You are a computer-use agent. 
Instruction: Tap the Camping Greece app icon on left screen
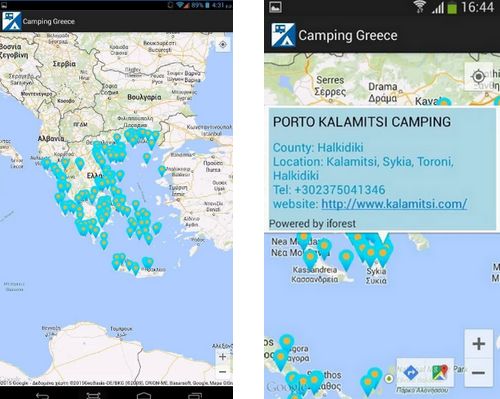(x=11, y=21)
